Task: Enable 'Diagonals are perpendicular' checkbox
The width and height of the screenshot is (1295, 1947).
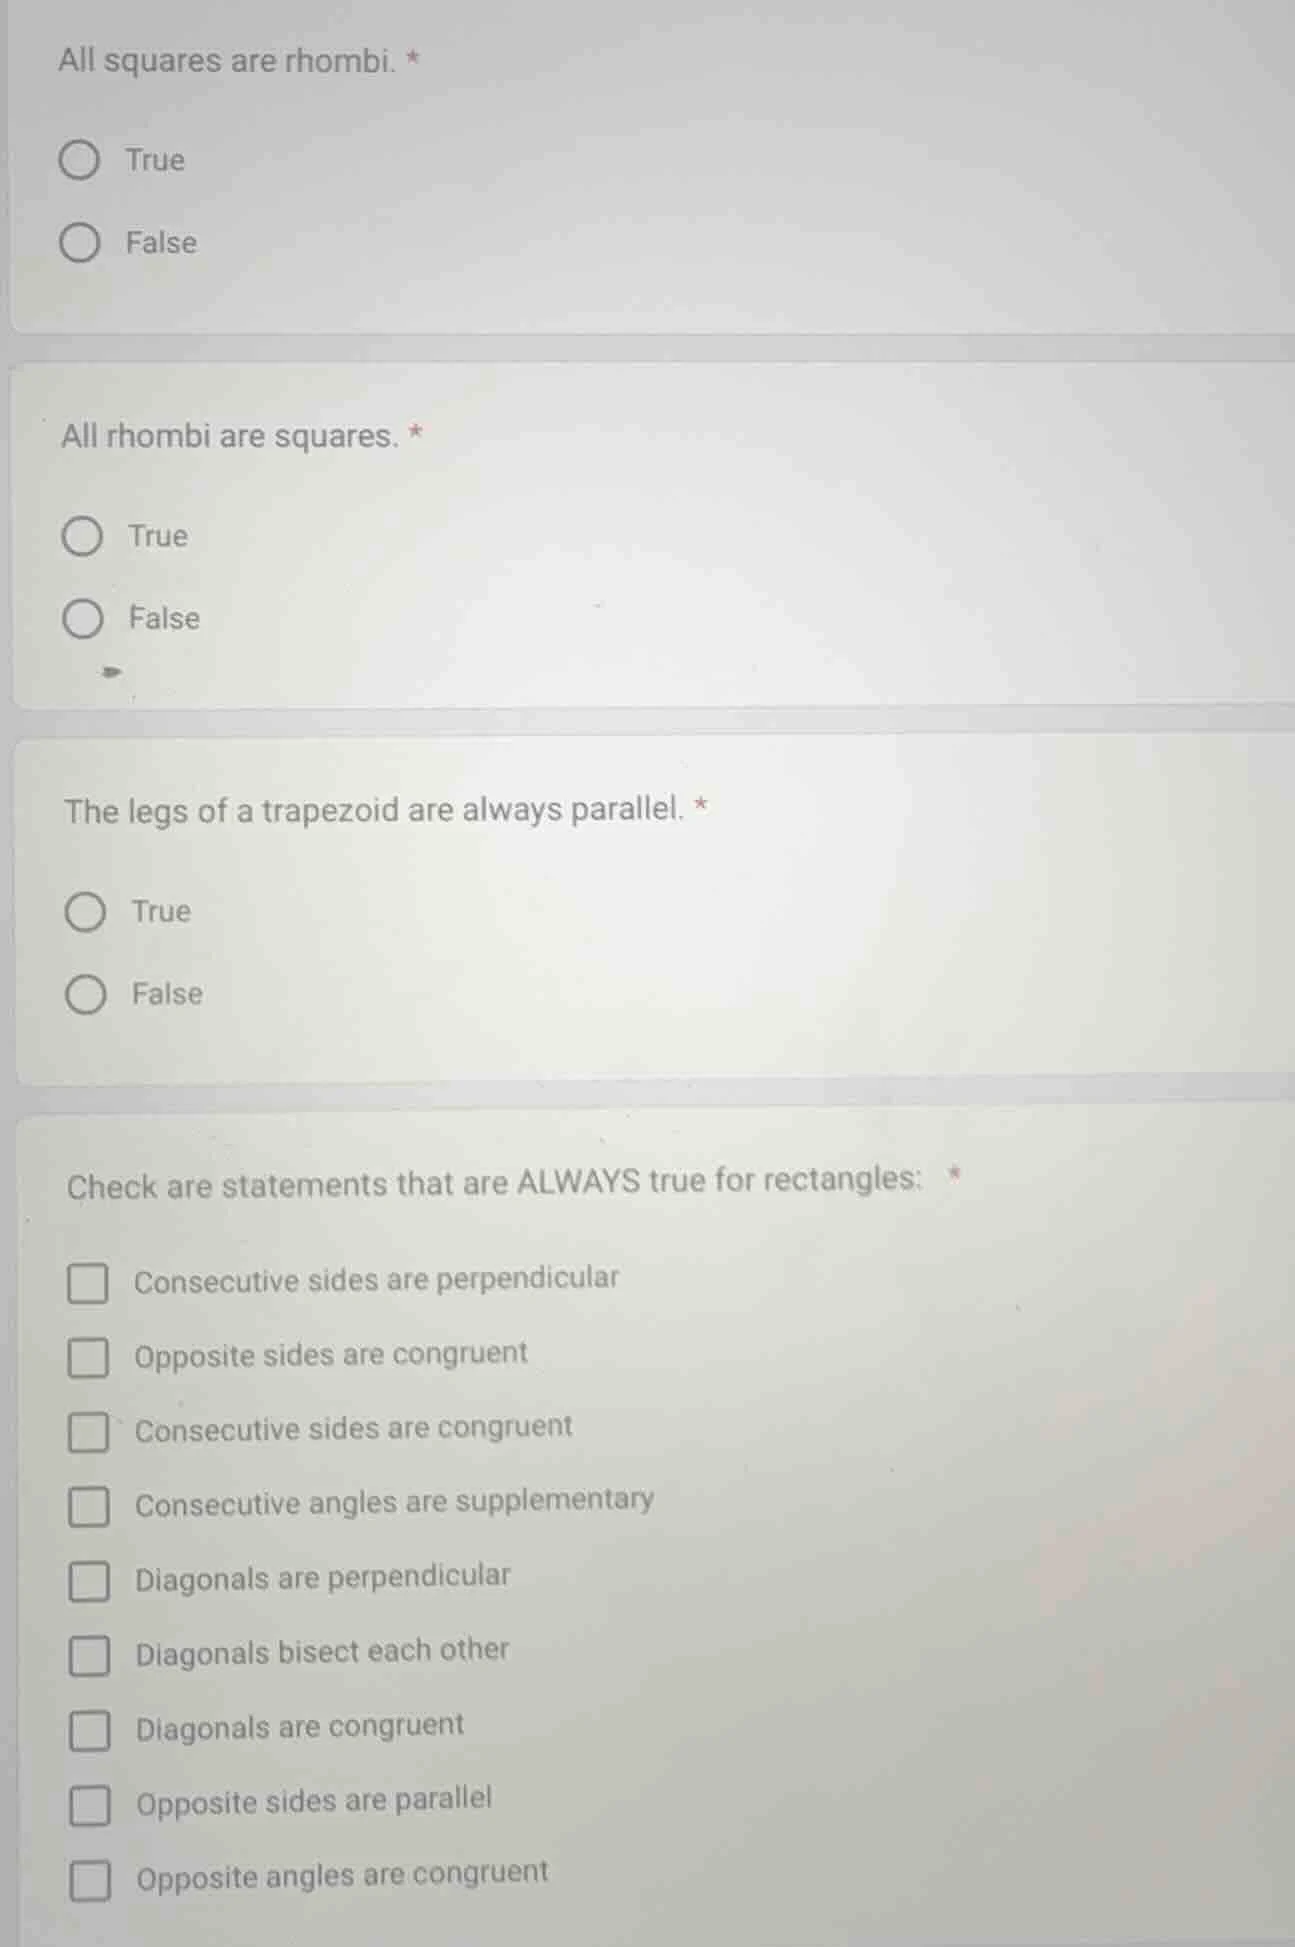Action: click(x=89, y=1581)
